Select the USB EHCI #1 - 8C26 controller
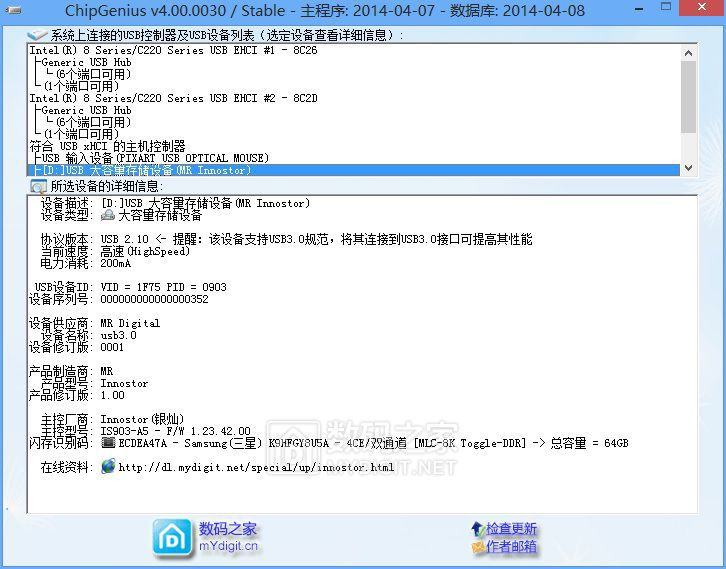This screenshot has width=726, height=569. (173, 50)
